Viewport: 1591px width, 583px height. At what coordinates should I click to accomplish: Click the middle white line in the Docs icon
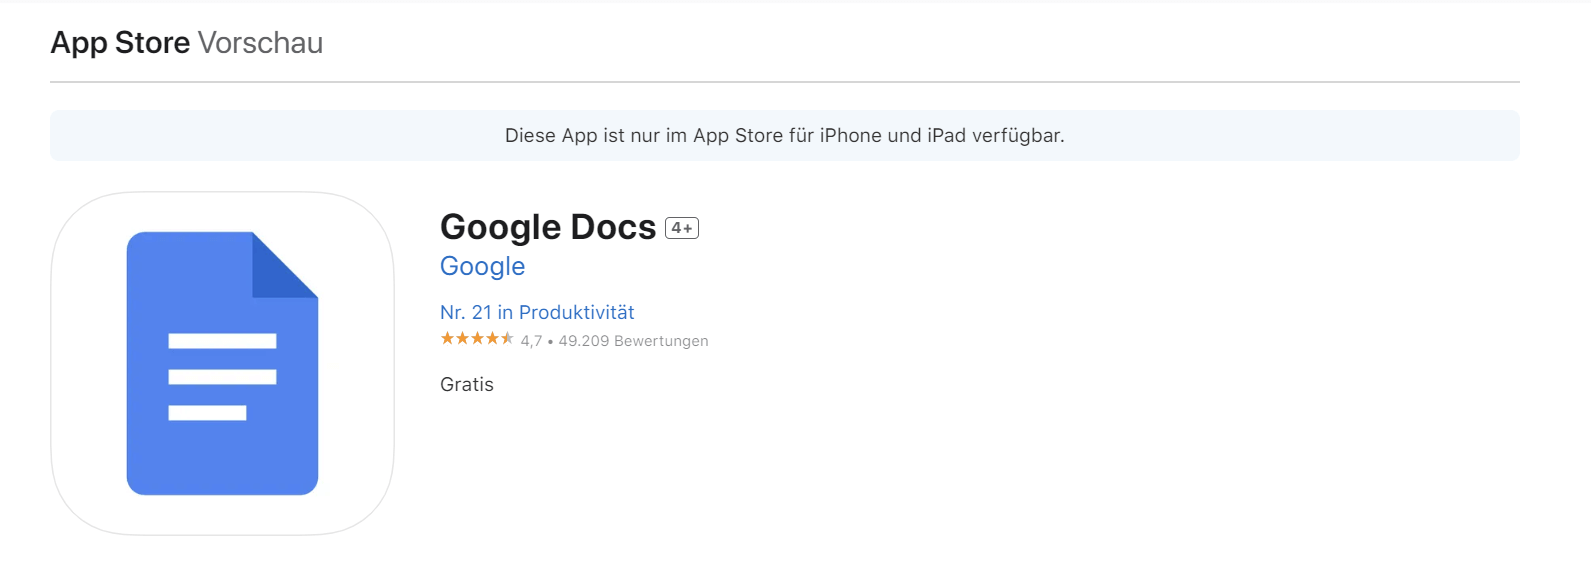point(222,377)
